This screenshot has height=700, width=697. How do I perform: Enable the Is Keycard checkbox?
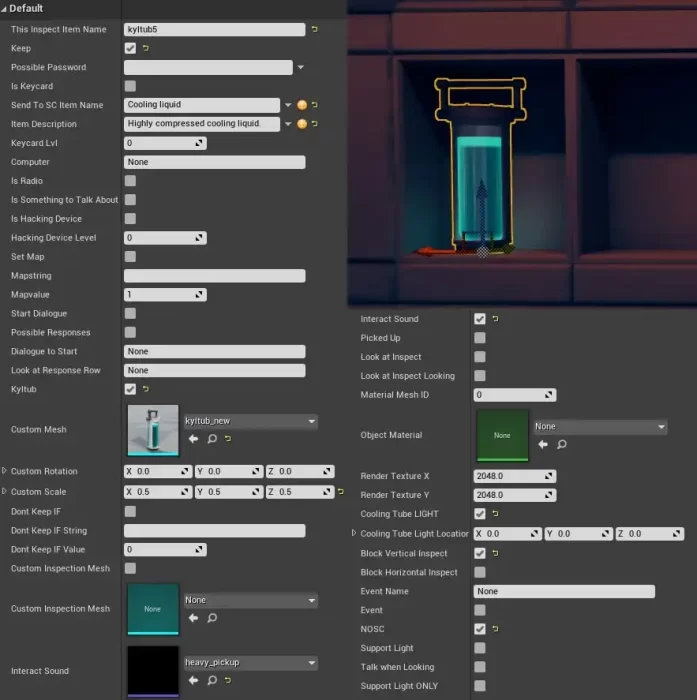[130, 86]
